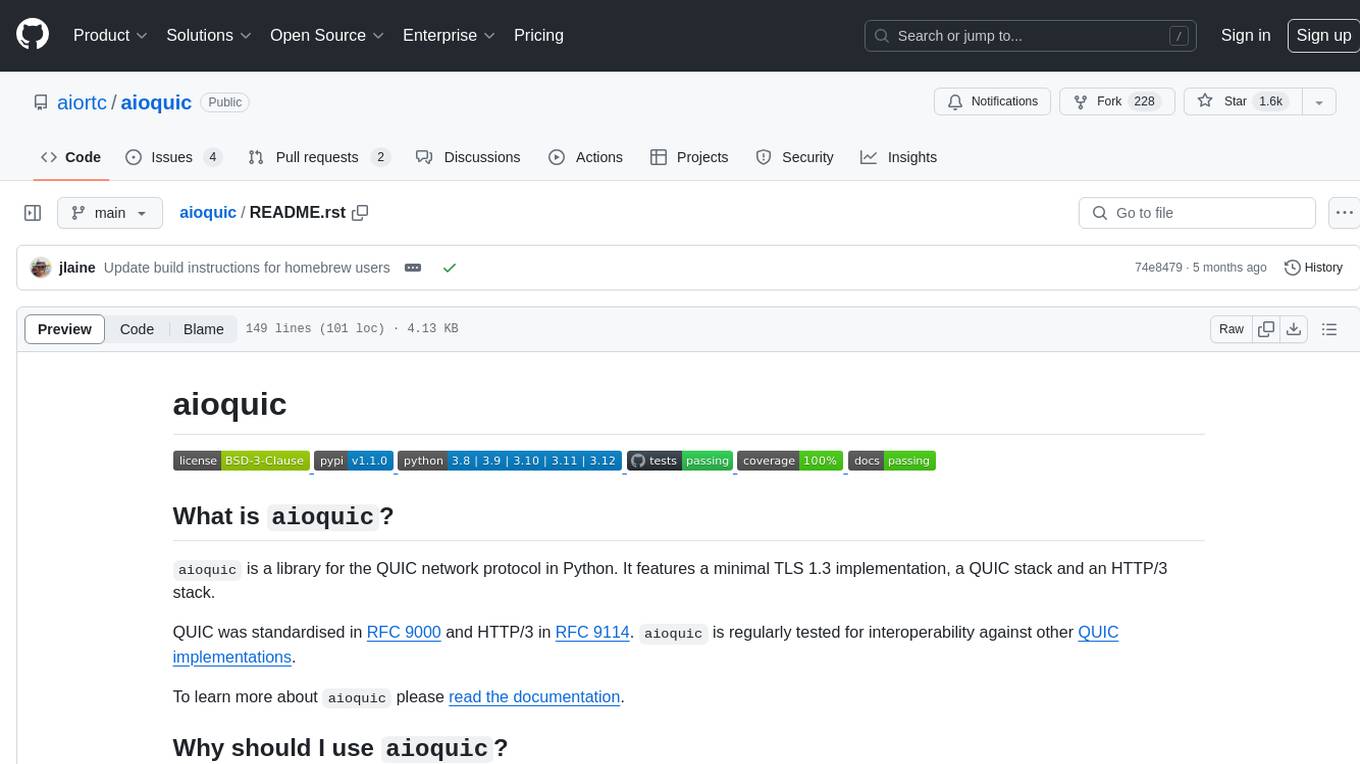Open the homebrew build instructions commit message
1360x764 pixels.
[247, 267]
